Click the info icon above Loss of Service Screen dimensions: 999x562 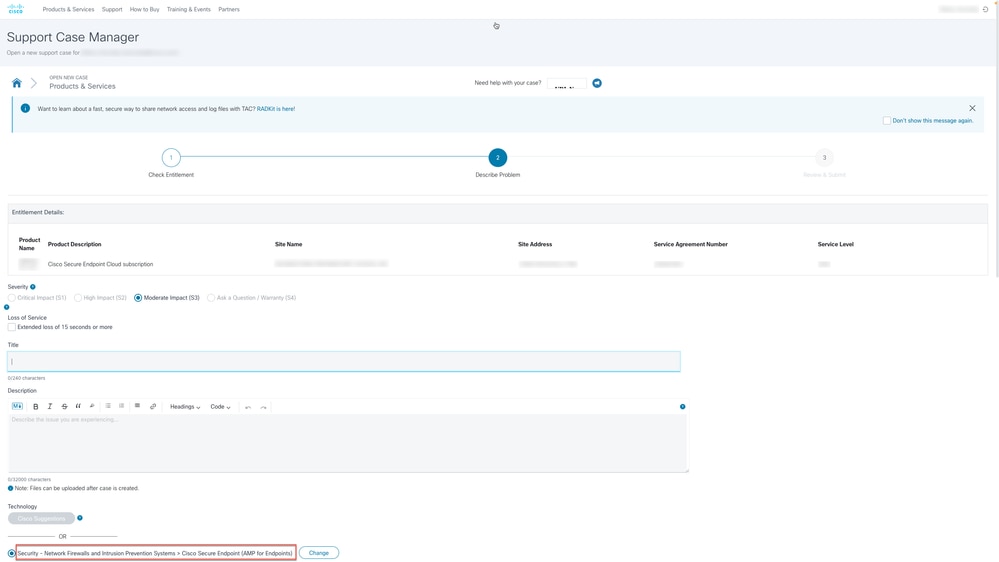point(6,307)
